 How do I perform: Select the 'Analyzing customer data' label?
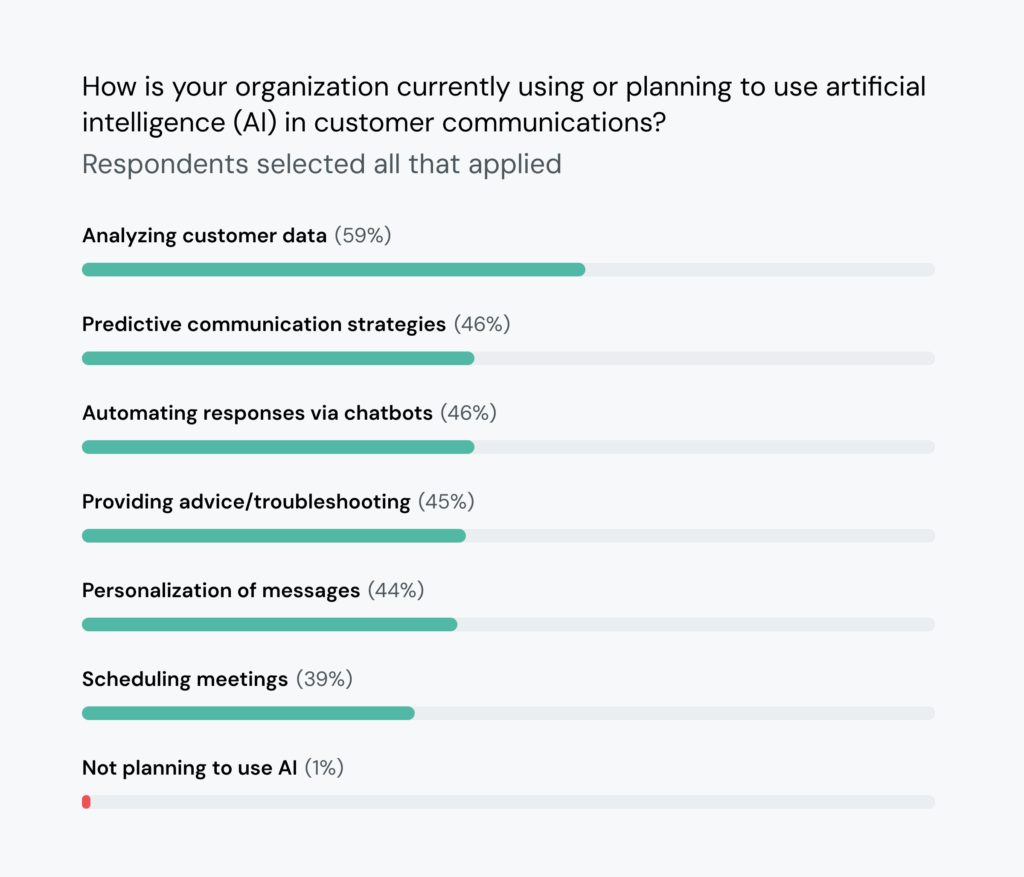pos(204,236)
